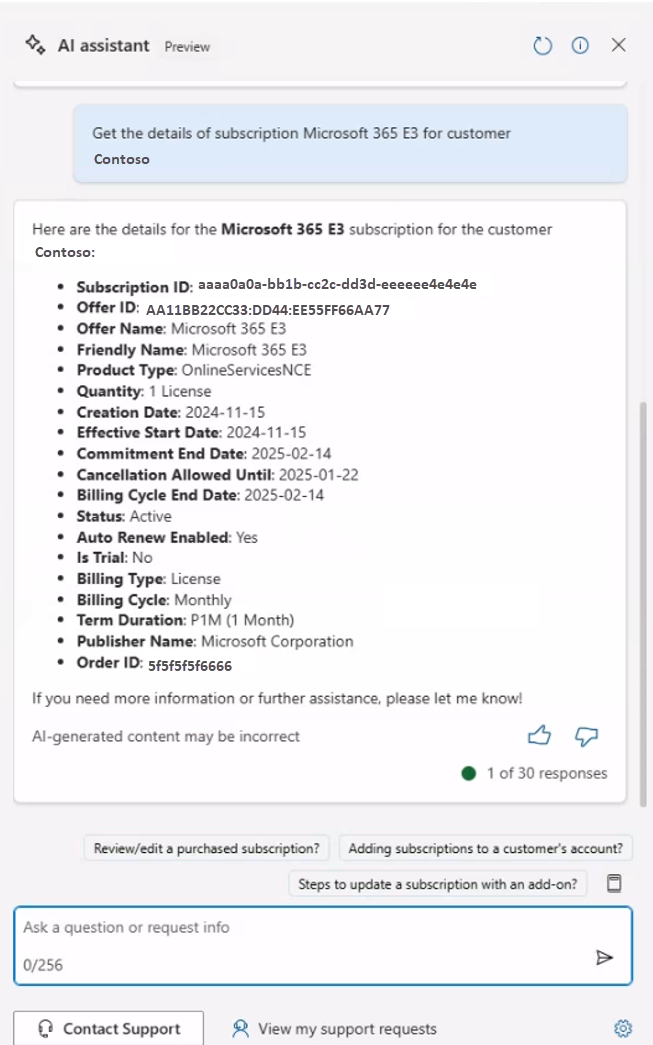Click the clipboard icon beside suggestions

coord(615,883)
